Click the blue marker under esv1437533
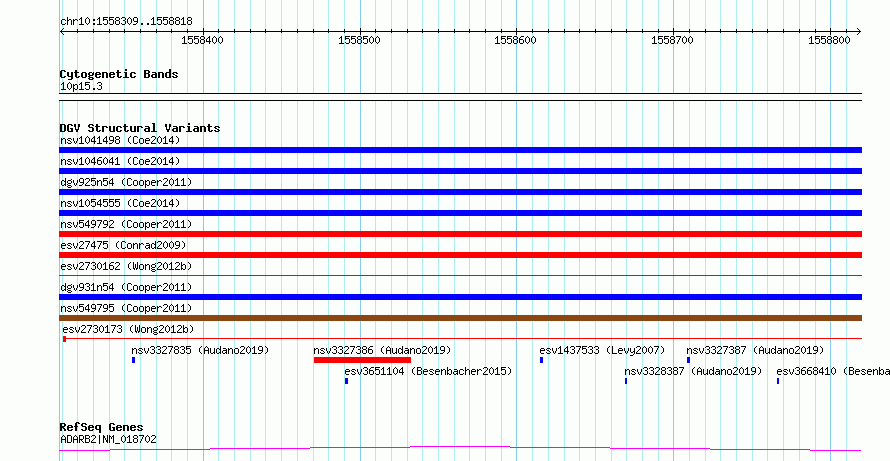Screen dimensions: 890x461 [541, 360]
